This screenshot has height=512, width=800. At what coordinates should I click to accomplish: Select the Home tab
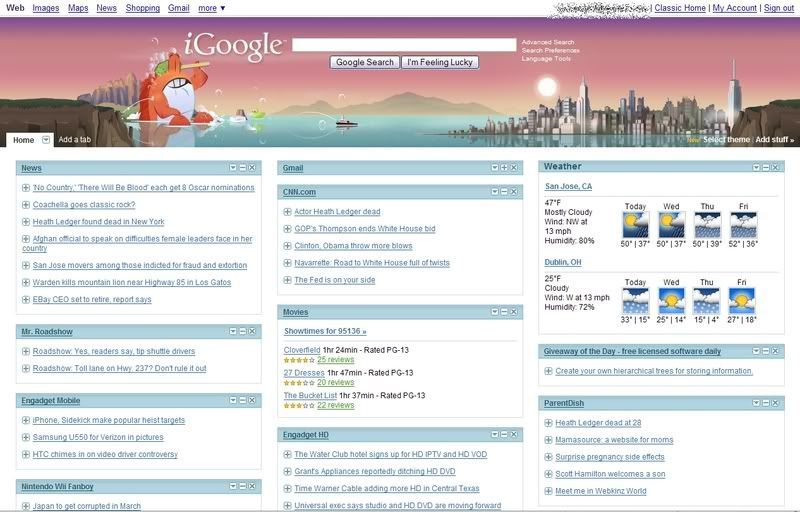(23, 140)
